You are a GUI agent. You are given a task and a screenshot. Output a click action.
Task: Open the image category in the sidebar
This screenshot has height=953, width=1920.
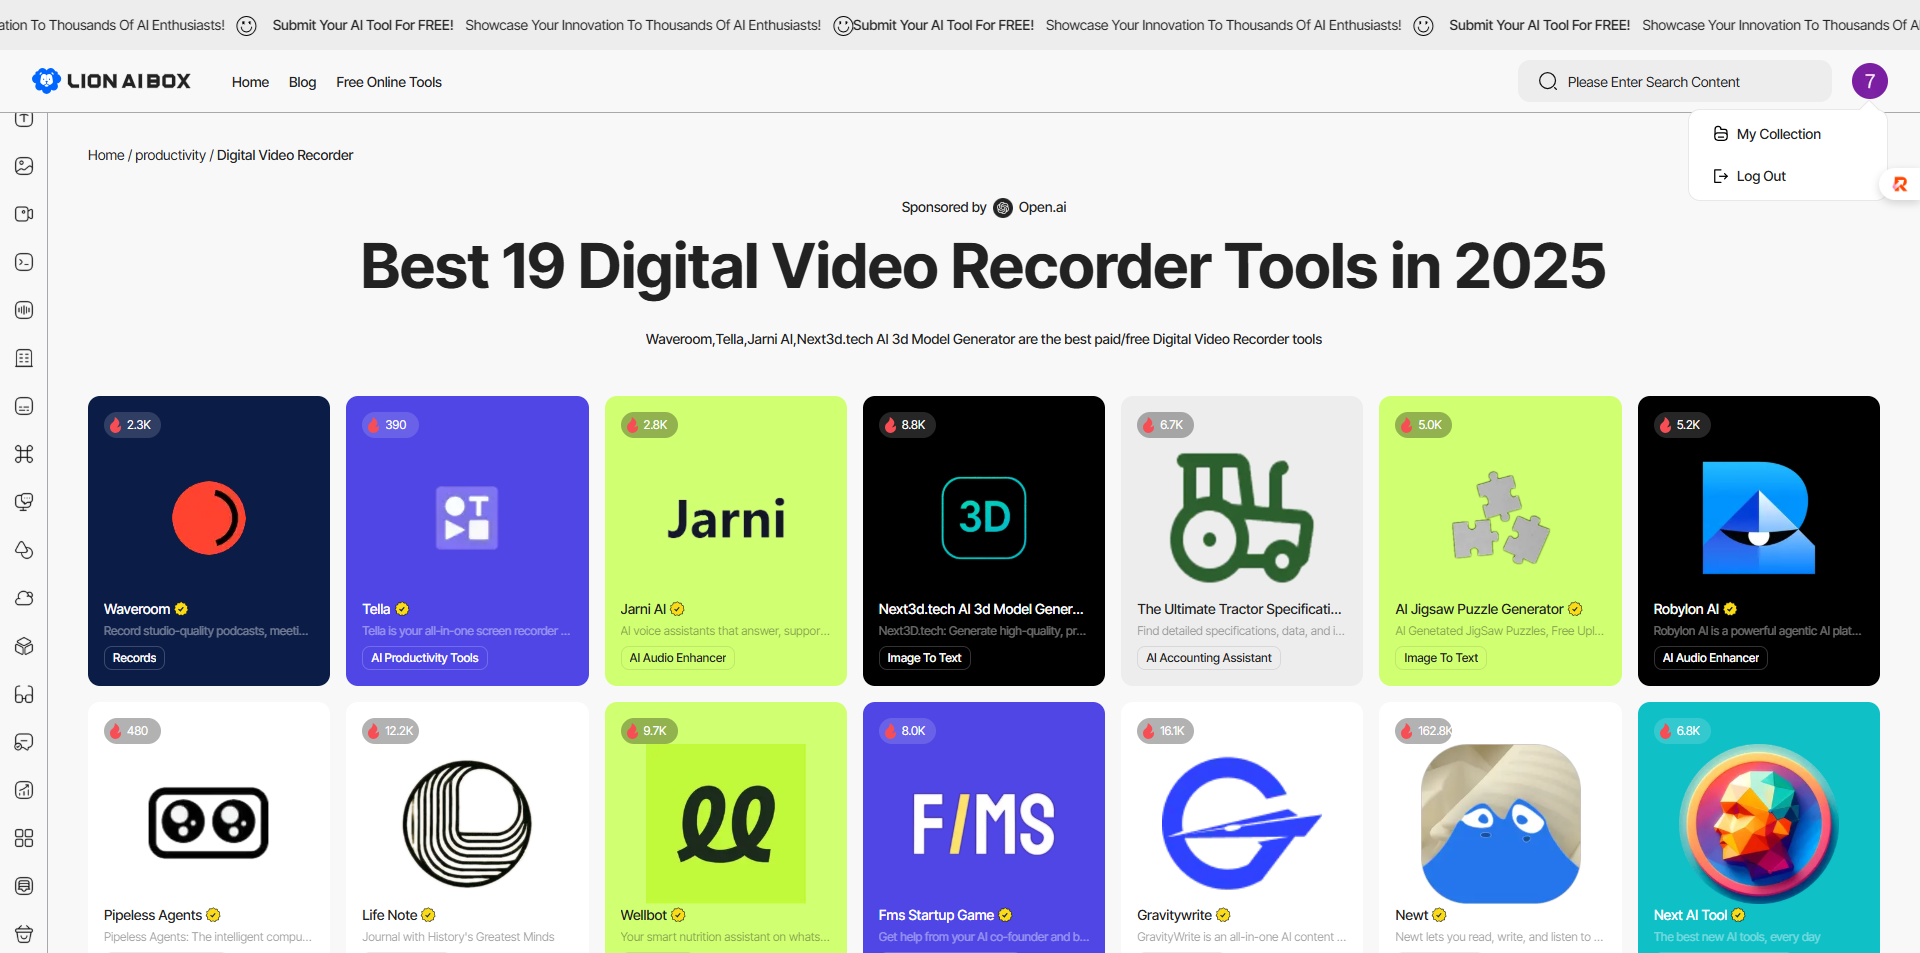(24, 166)
